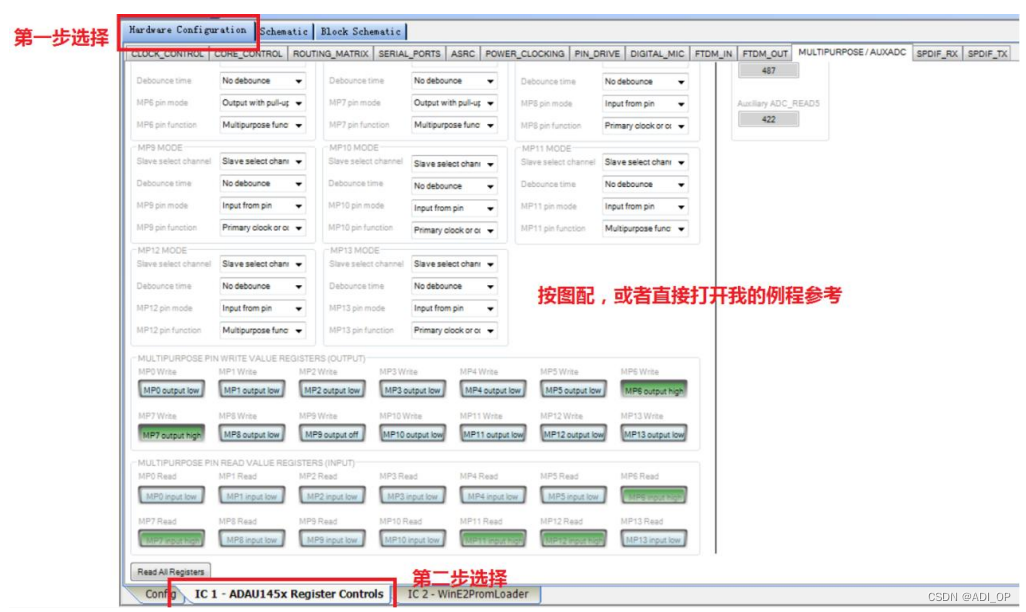Open the SPDIF_RX tab
Viewport: 1026px width, 612px height.
(937, 54)
